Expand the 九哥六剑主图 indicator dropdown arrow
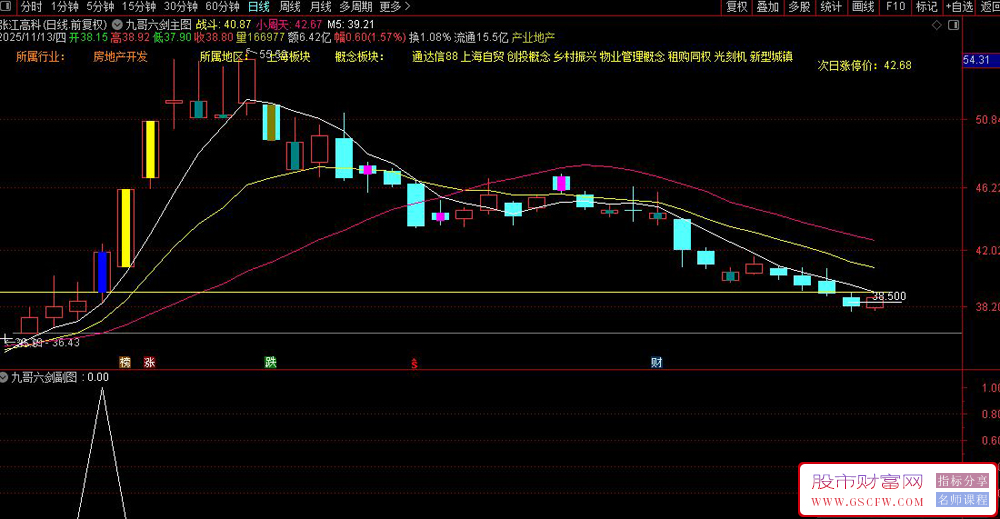Screen dimensions: 1000x519 pyautogui.click(x=117, y=25)
